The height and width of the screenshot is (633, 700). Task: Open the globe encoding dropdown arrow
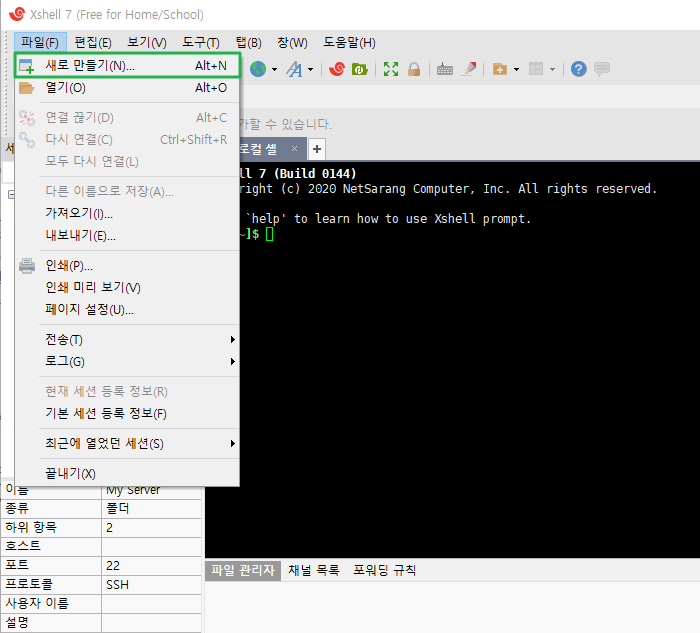click(274, 69)
